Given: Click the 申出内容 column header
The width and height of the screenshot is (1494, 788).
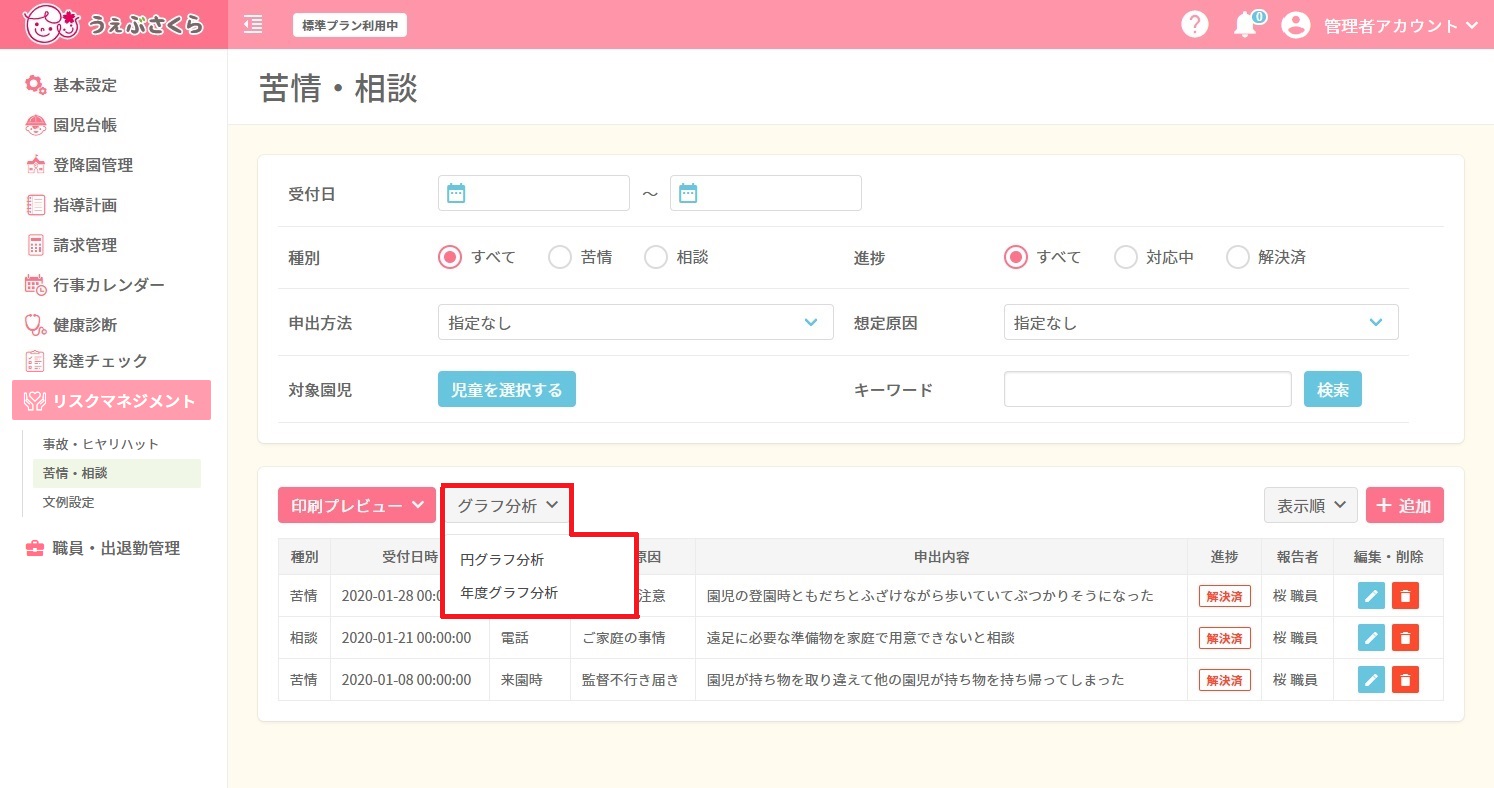Looking at the screenshot, I should 941,557.
